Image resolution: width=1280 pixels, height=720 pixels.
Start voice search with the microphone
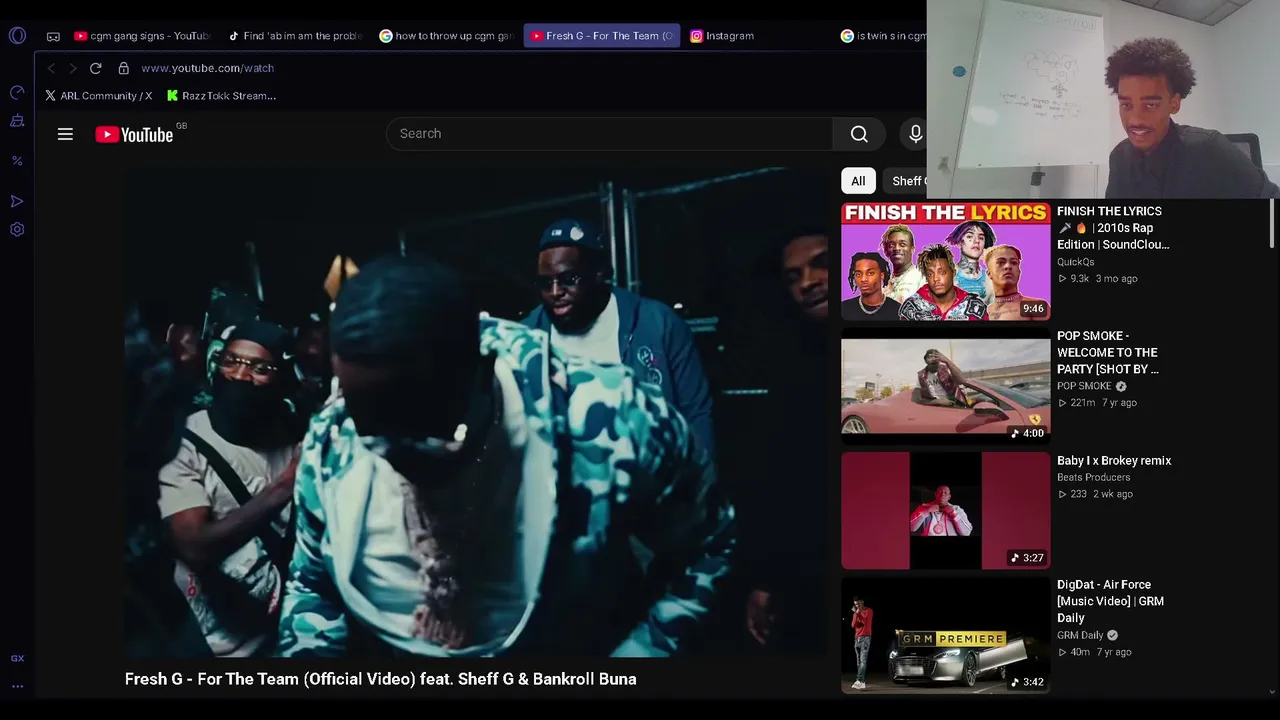tap(915, 134)
